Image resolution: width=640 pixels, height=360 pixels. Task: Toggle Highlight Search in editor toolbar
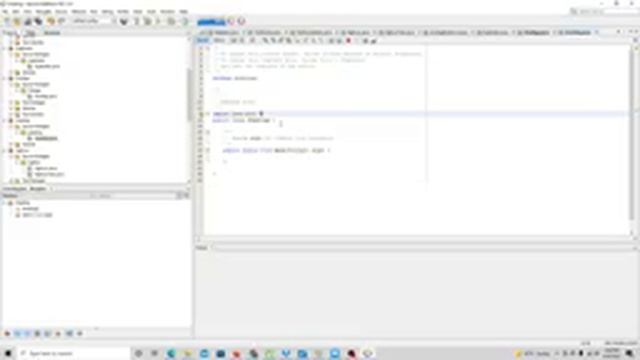pyautogui.click(x=289, y=41)
